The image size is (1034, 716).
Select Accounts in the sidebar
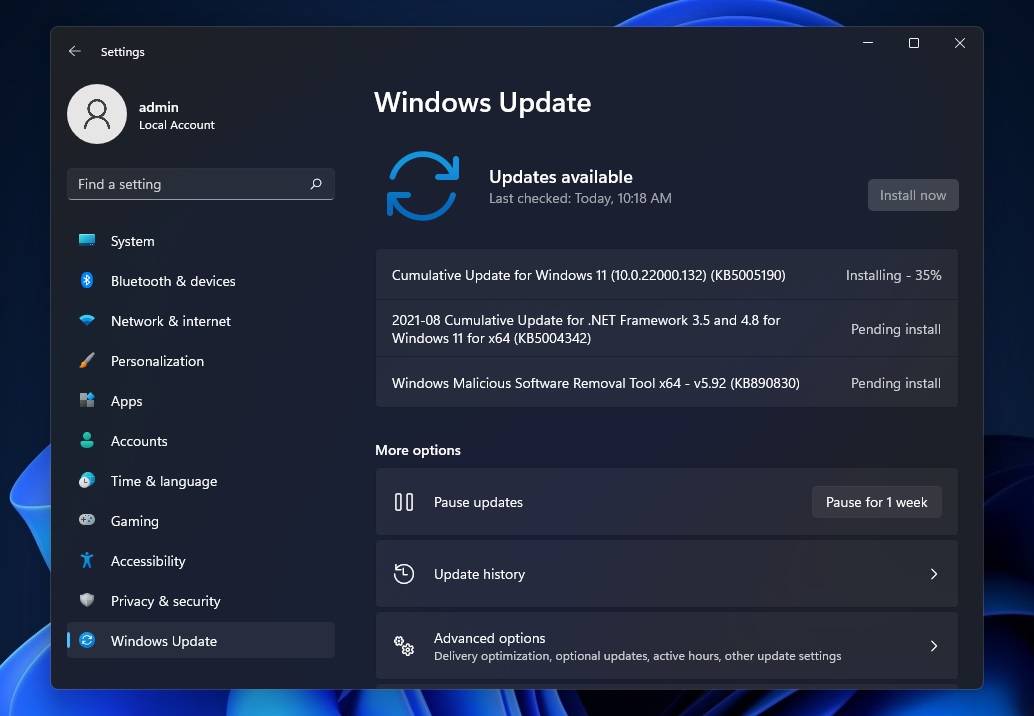[x=200, y=441]
